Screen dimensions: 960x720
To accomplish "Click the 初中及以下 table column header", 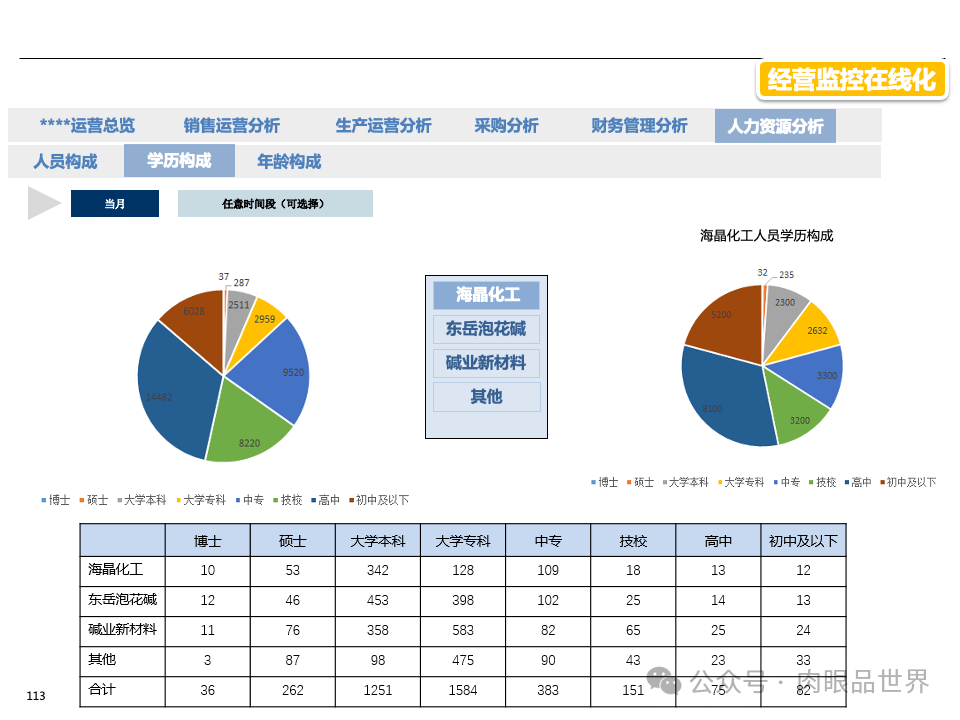I will (803, 541).
